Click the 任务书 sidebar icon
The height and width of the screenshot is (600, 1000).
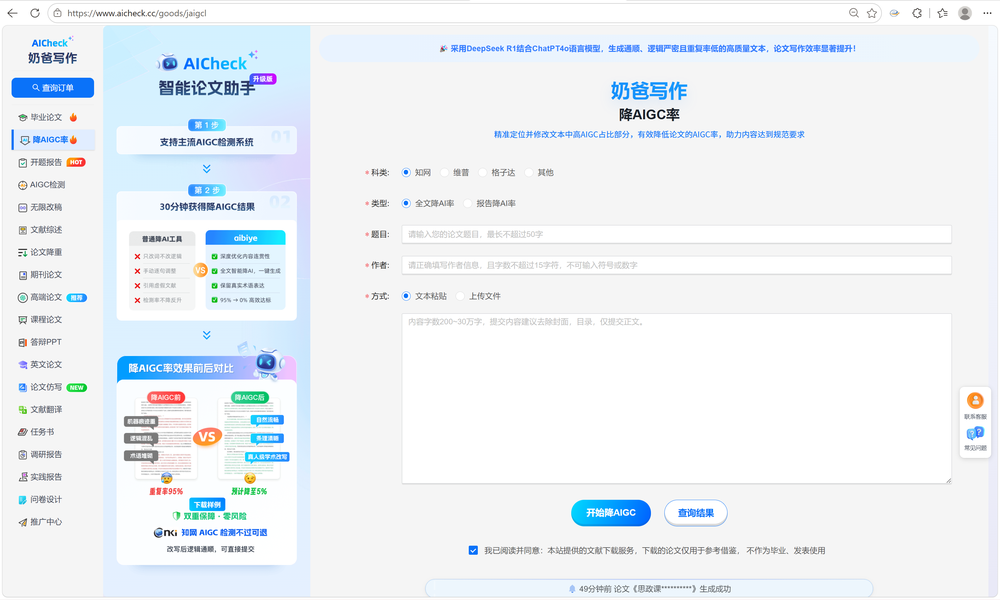click(22, 432)
